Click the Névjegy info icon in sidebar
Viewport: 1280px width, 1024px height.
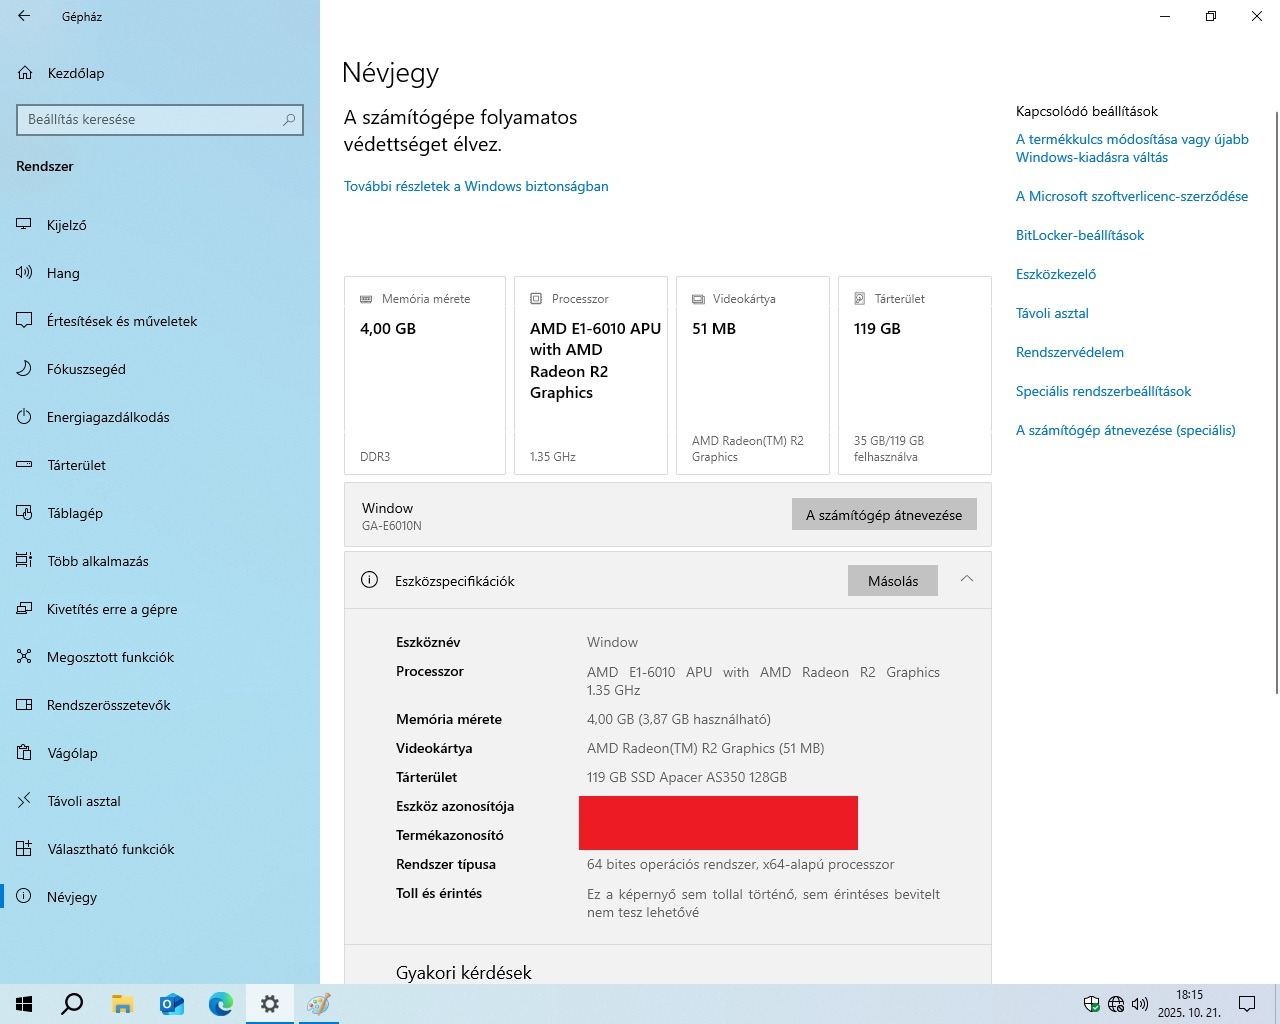(x=25, y=897)
